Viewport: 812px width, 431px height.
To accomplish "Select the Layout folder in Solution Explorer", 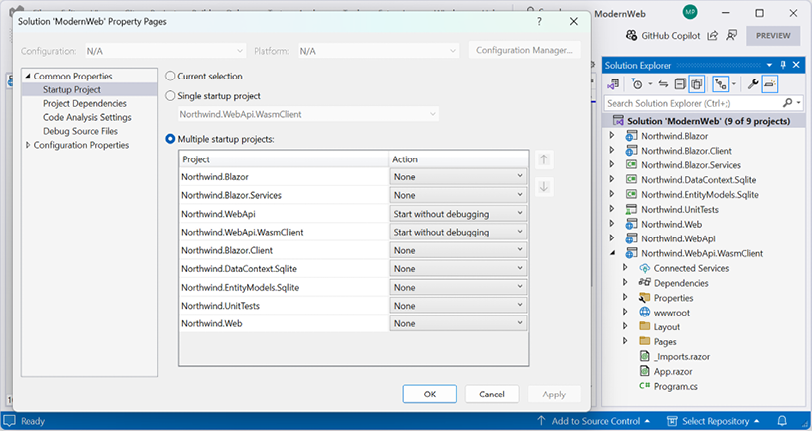I will tap(666, 327).
